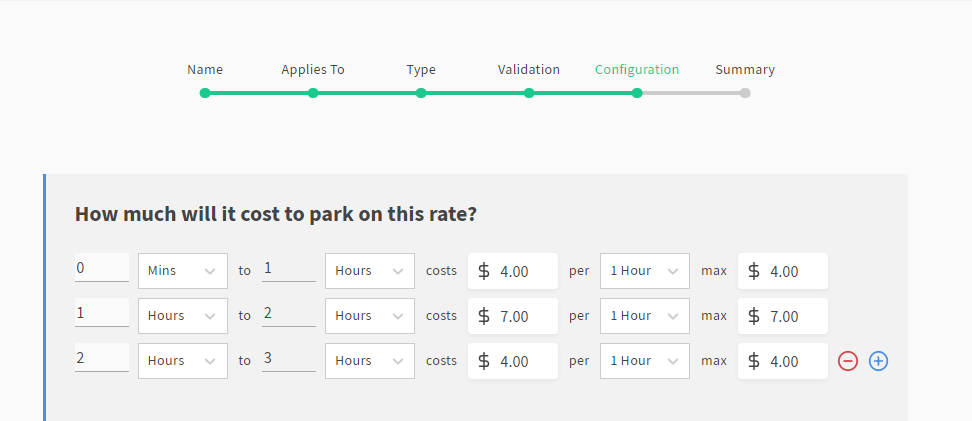972x421 pixels.
Task: Click the Summary step dot
Action: (745, 93)
